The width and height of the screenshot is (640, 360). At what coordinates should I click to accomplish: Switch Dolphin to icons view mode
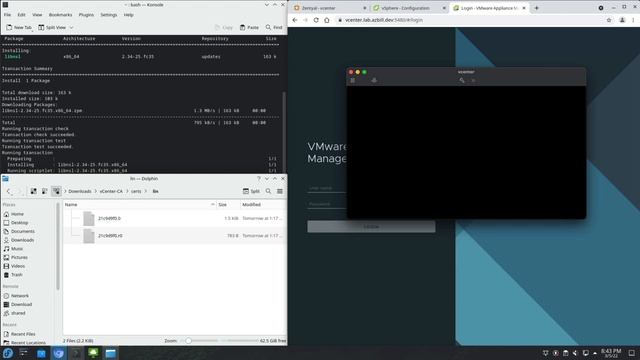point(33,191)
